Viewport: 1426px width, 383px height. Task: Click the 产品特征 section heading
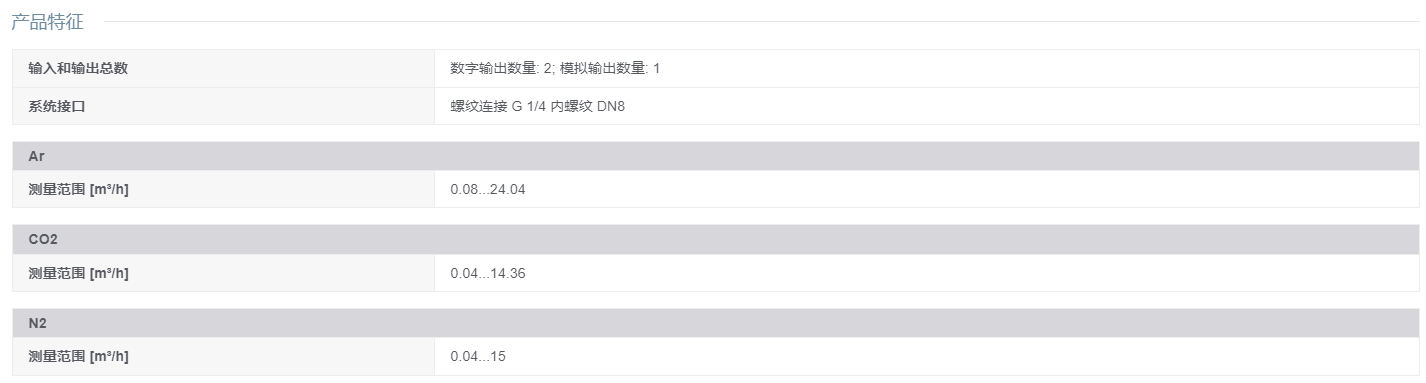coord(48,22)
